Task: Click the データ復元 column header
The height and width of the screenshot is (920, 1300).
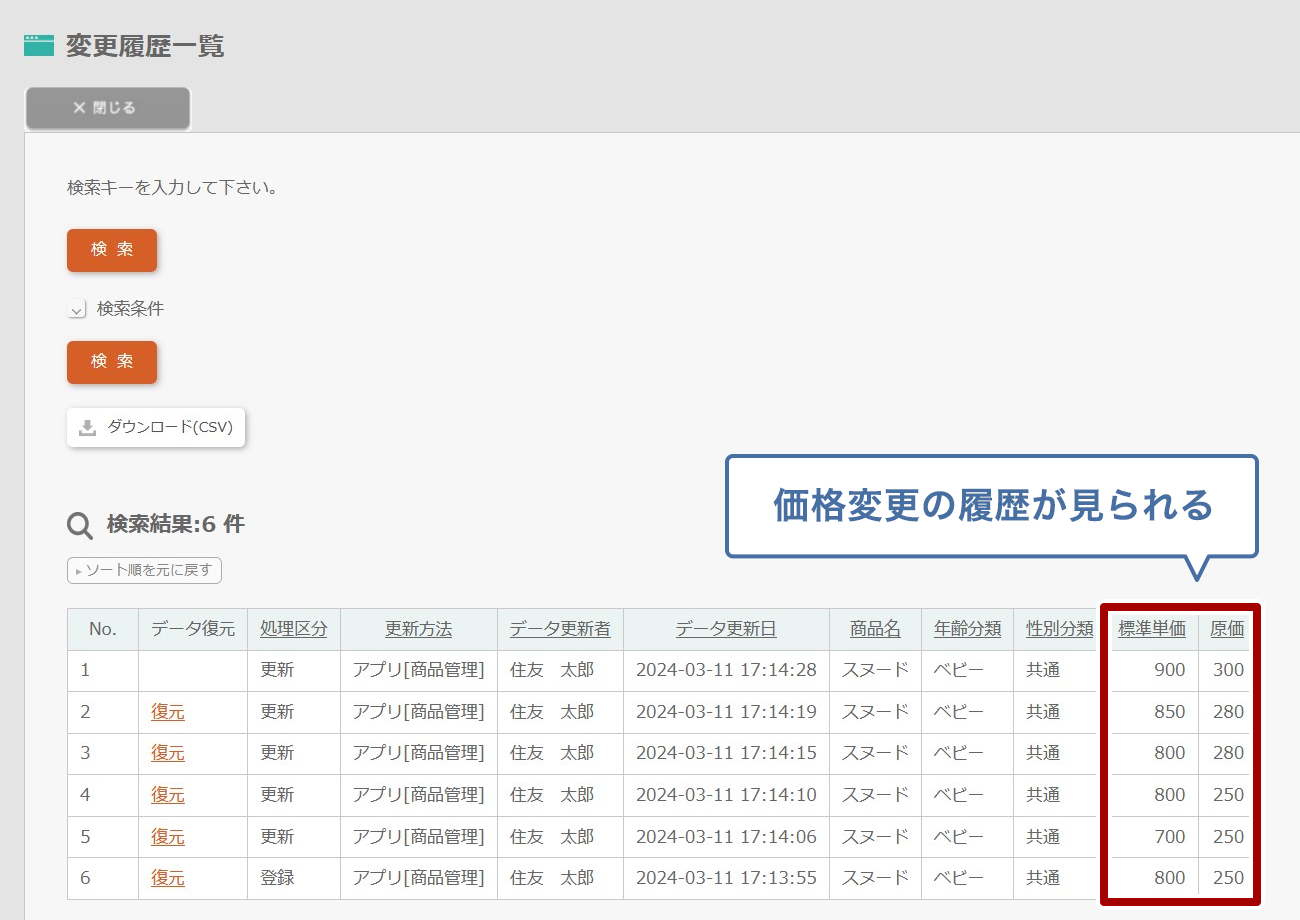Action: (x=193, y=629)
